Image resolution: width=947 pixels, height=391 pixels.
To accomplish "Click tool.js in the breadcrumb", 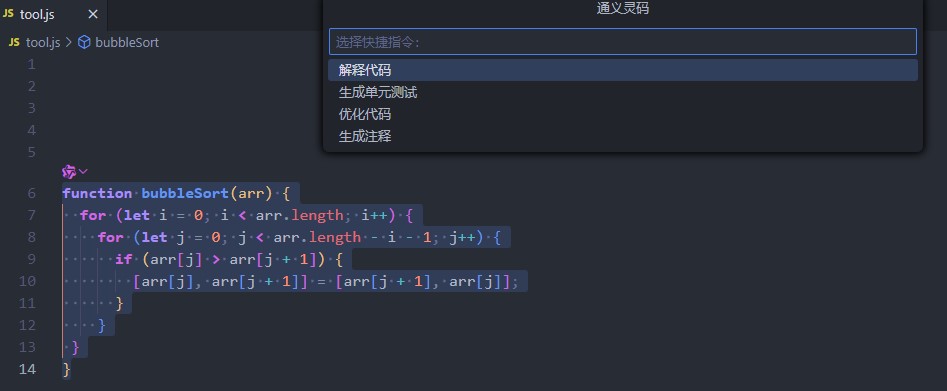I will tap(43, 43).
